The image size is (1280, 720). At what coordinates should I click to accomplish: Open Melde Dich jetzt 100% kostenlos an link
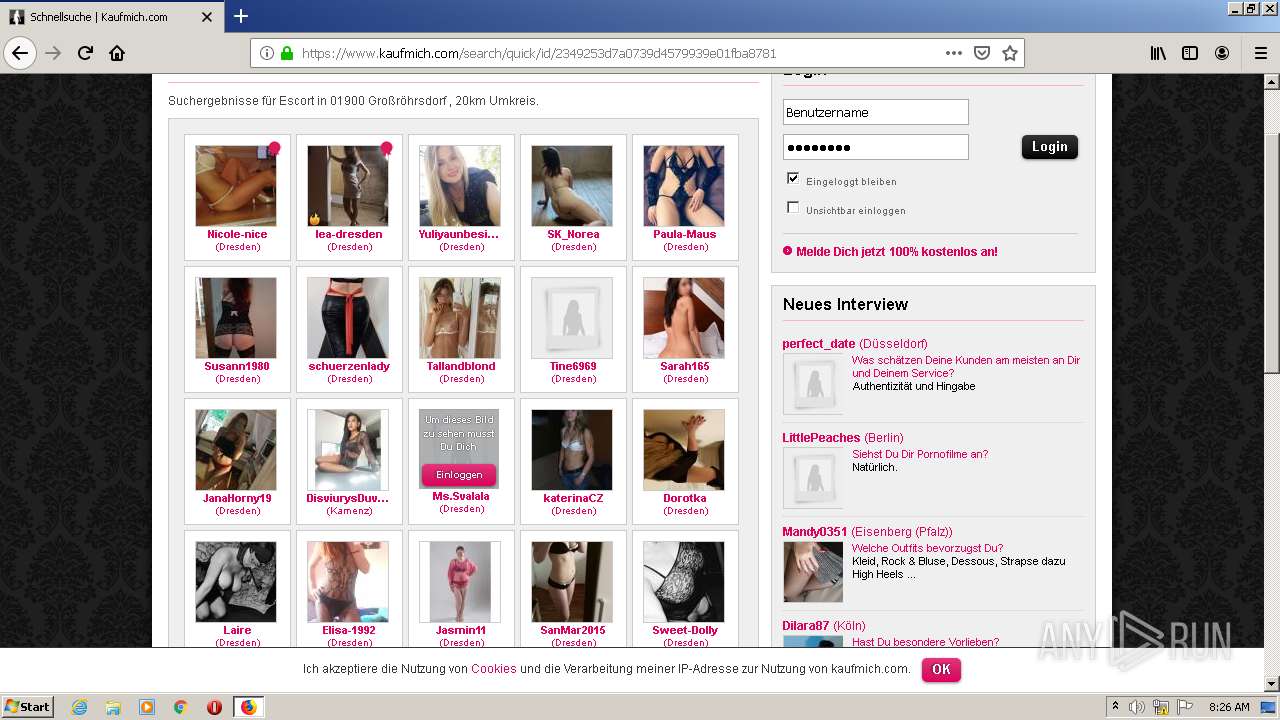pos(896,252)
